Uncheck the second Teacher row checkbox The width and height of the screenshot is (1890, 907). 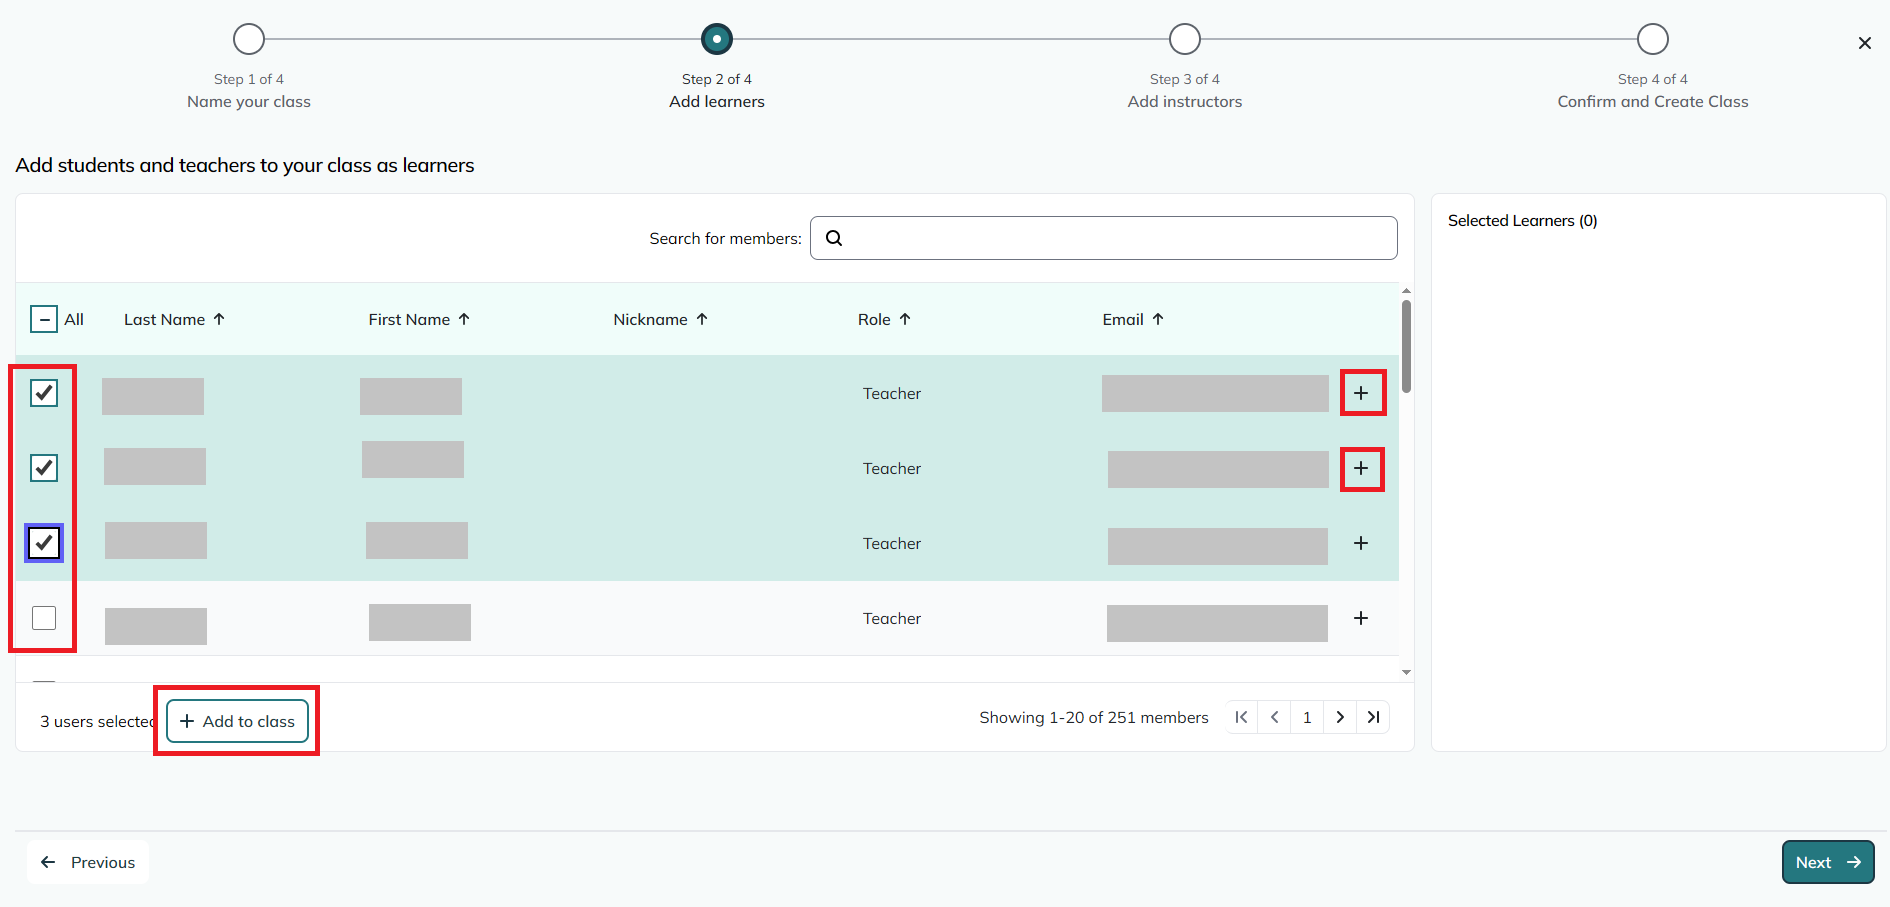click(x=44, y=468)
